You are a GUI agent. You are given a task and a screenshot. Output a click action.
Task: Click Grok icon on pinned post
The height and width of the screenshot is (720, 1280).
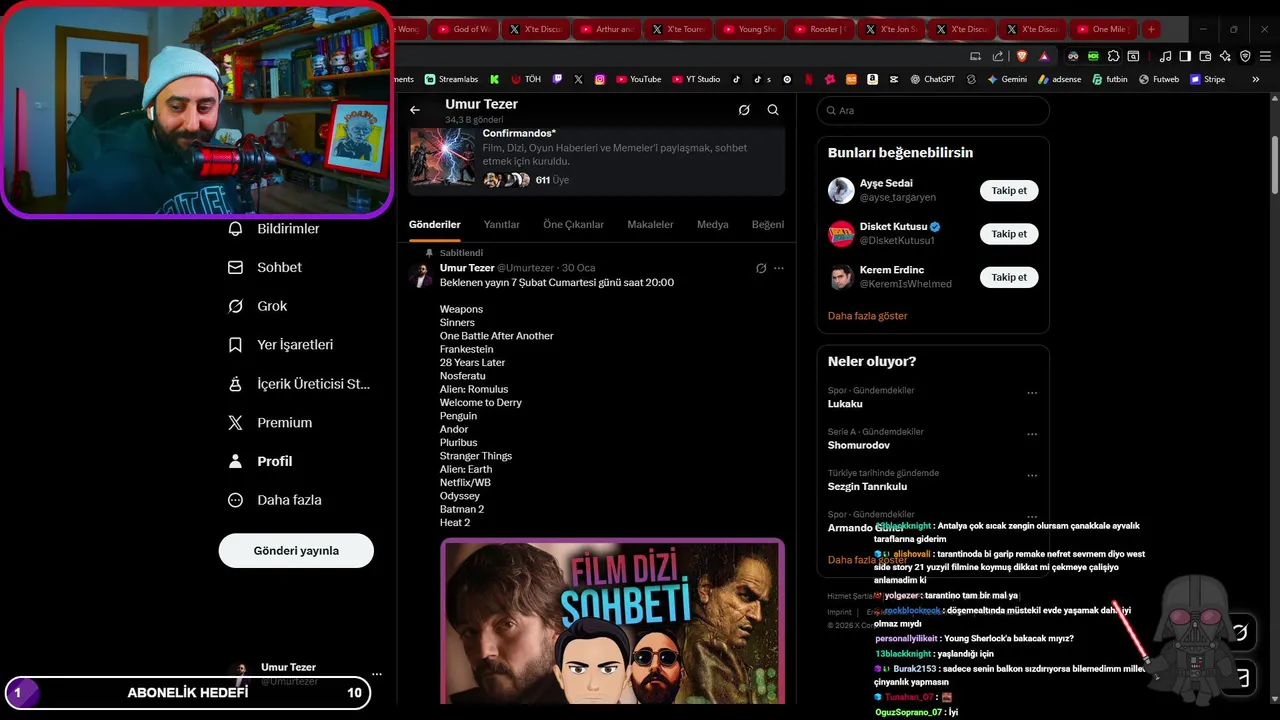(761, 268)
